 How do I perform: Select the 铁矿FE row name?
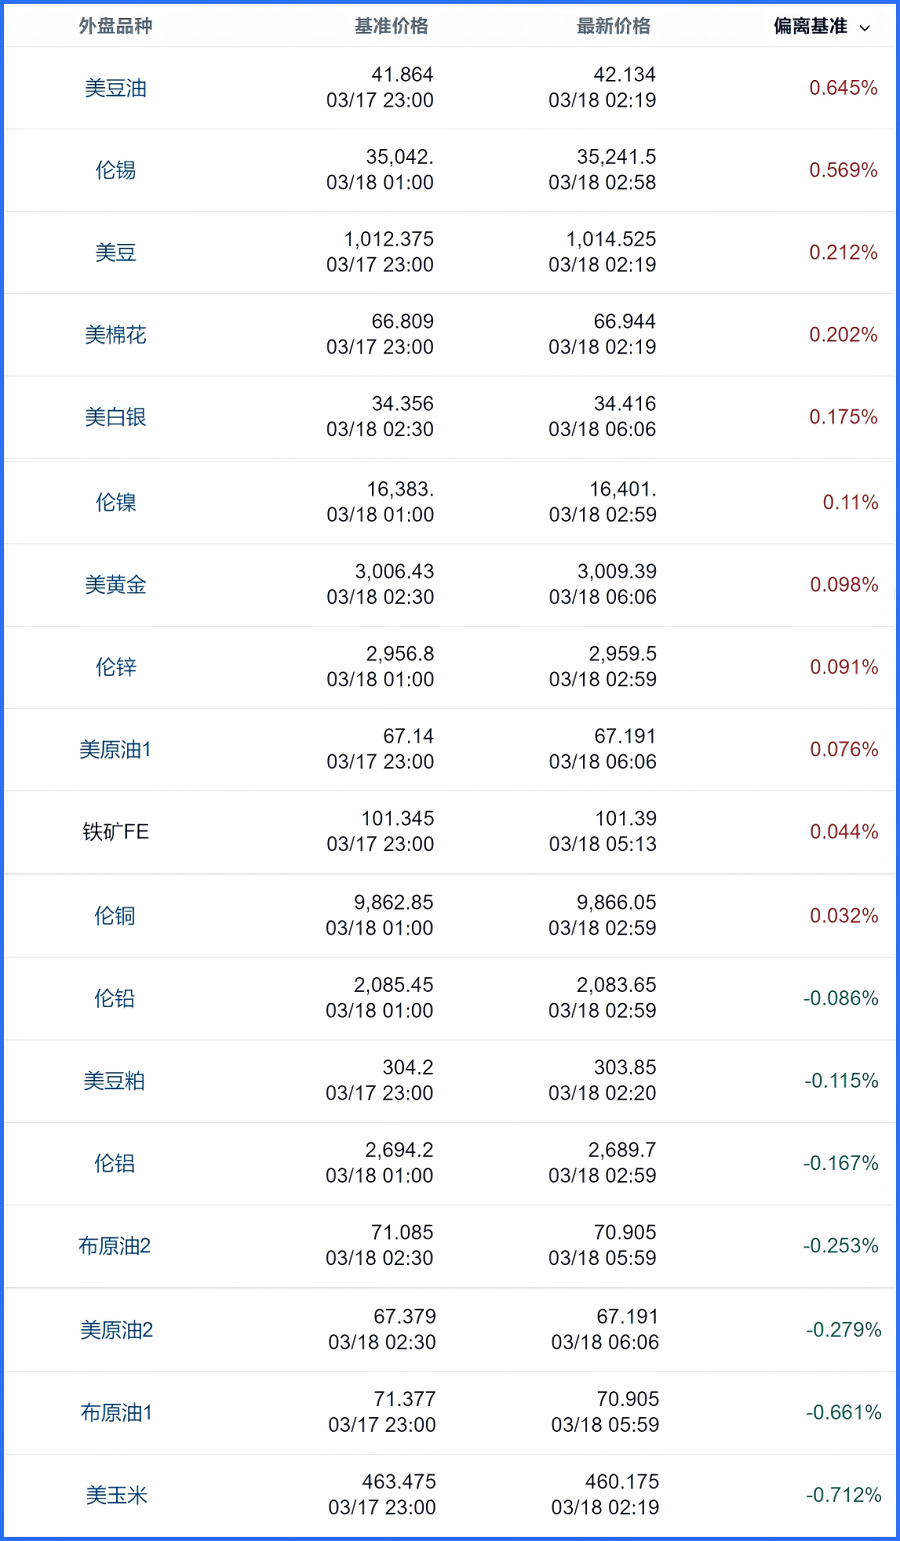click(116, 832)
